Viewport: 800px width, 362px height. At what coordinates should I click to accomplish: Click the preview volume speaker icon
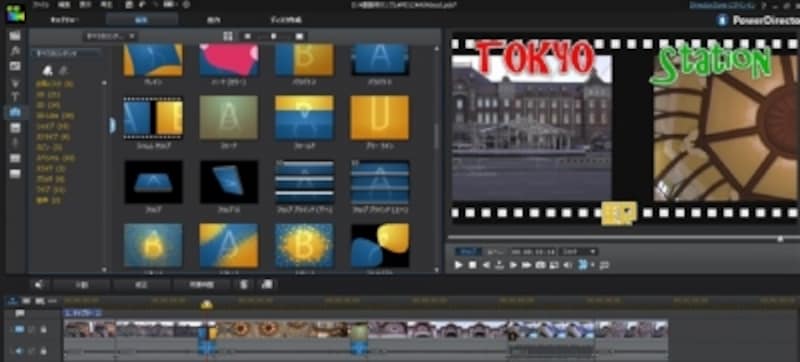[x=567, y=265]
